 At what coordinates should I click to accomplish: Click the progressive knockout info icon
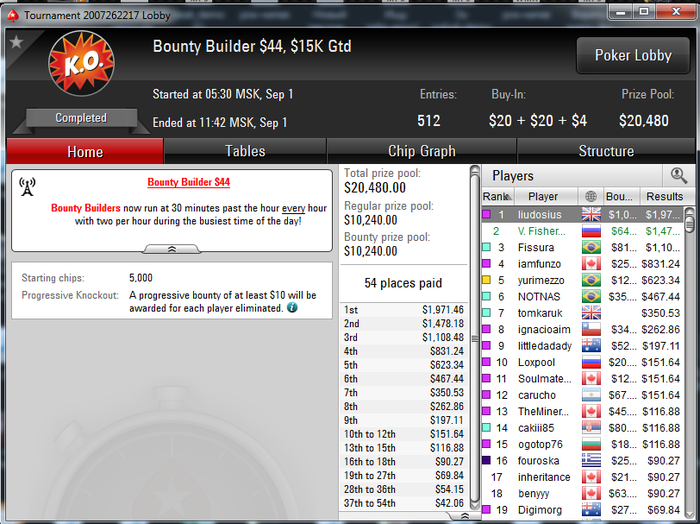pyautogui.click(x=292, y=308)
